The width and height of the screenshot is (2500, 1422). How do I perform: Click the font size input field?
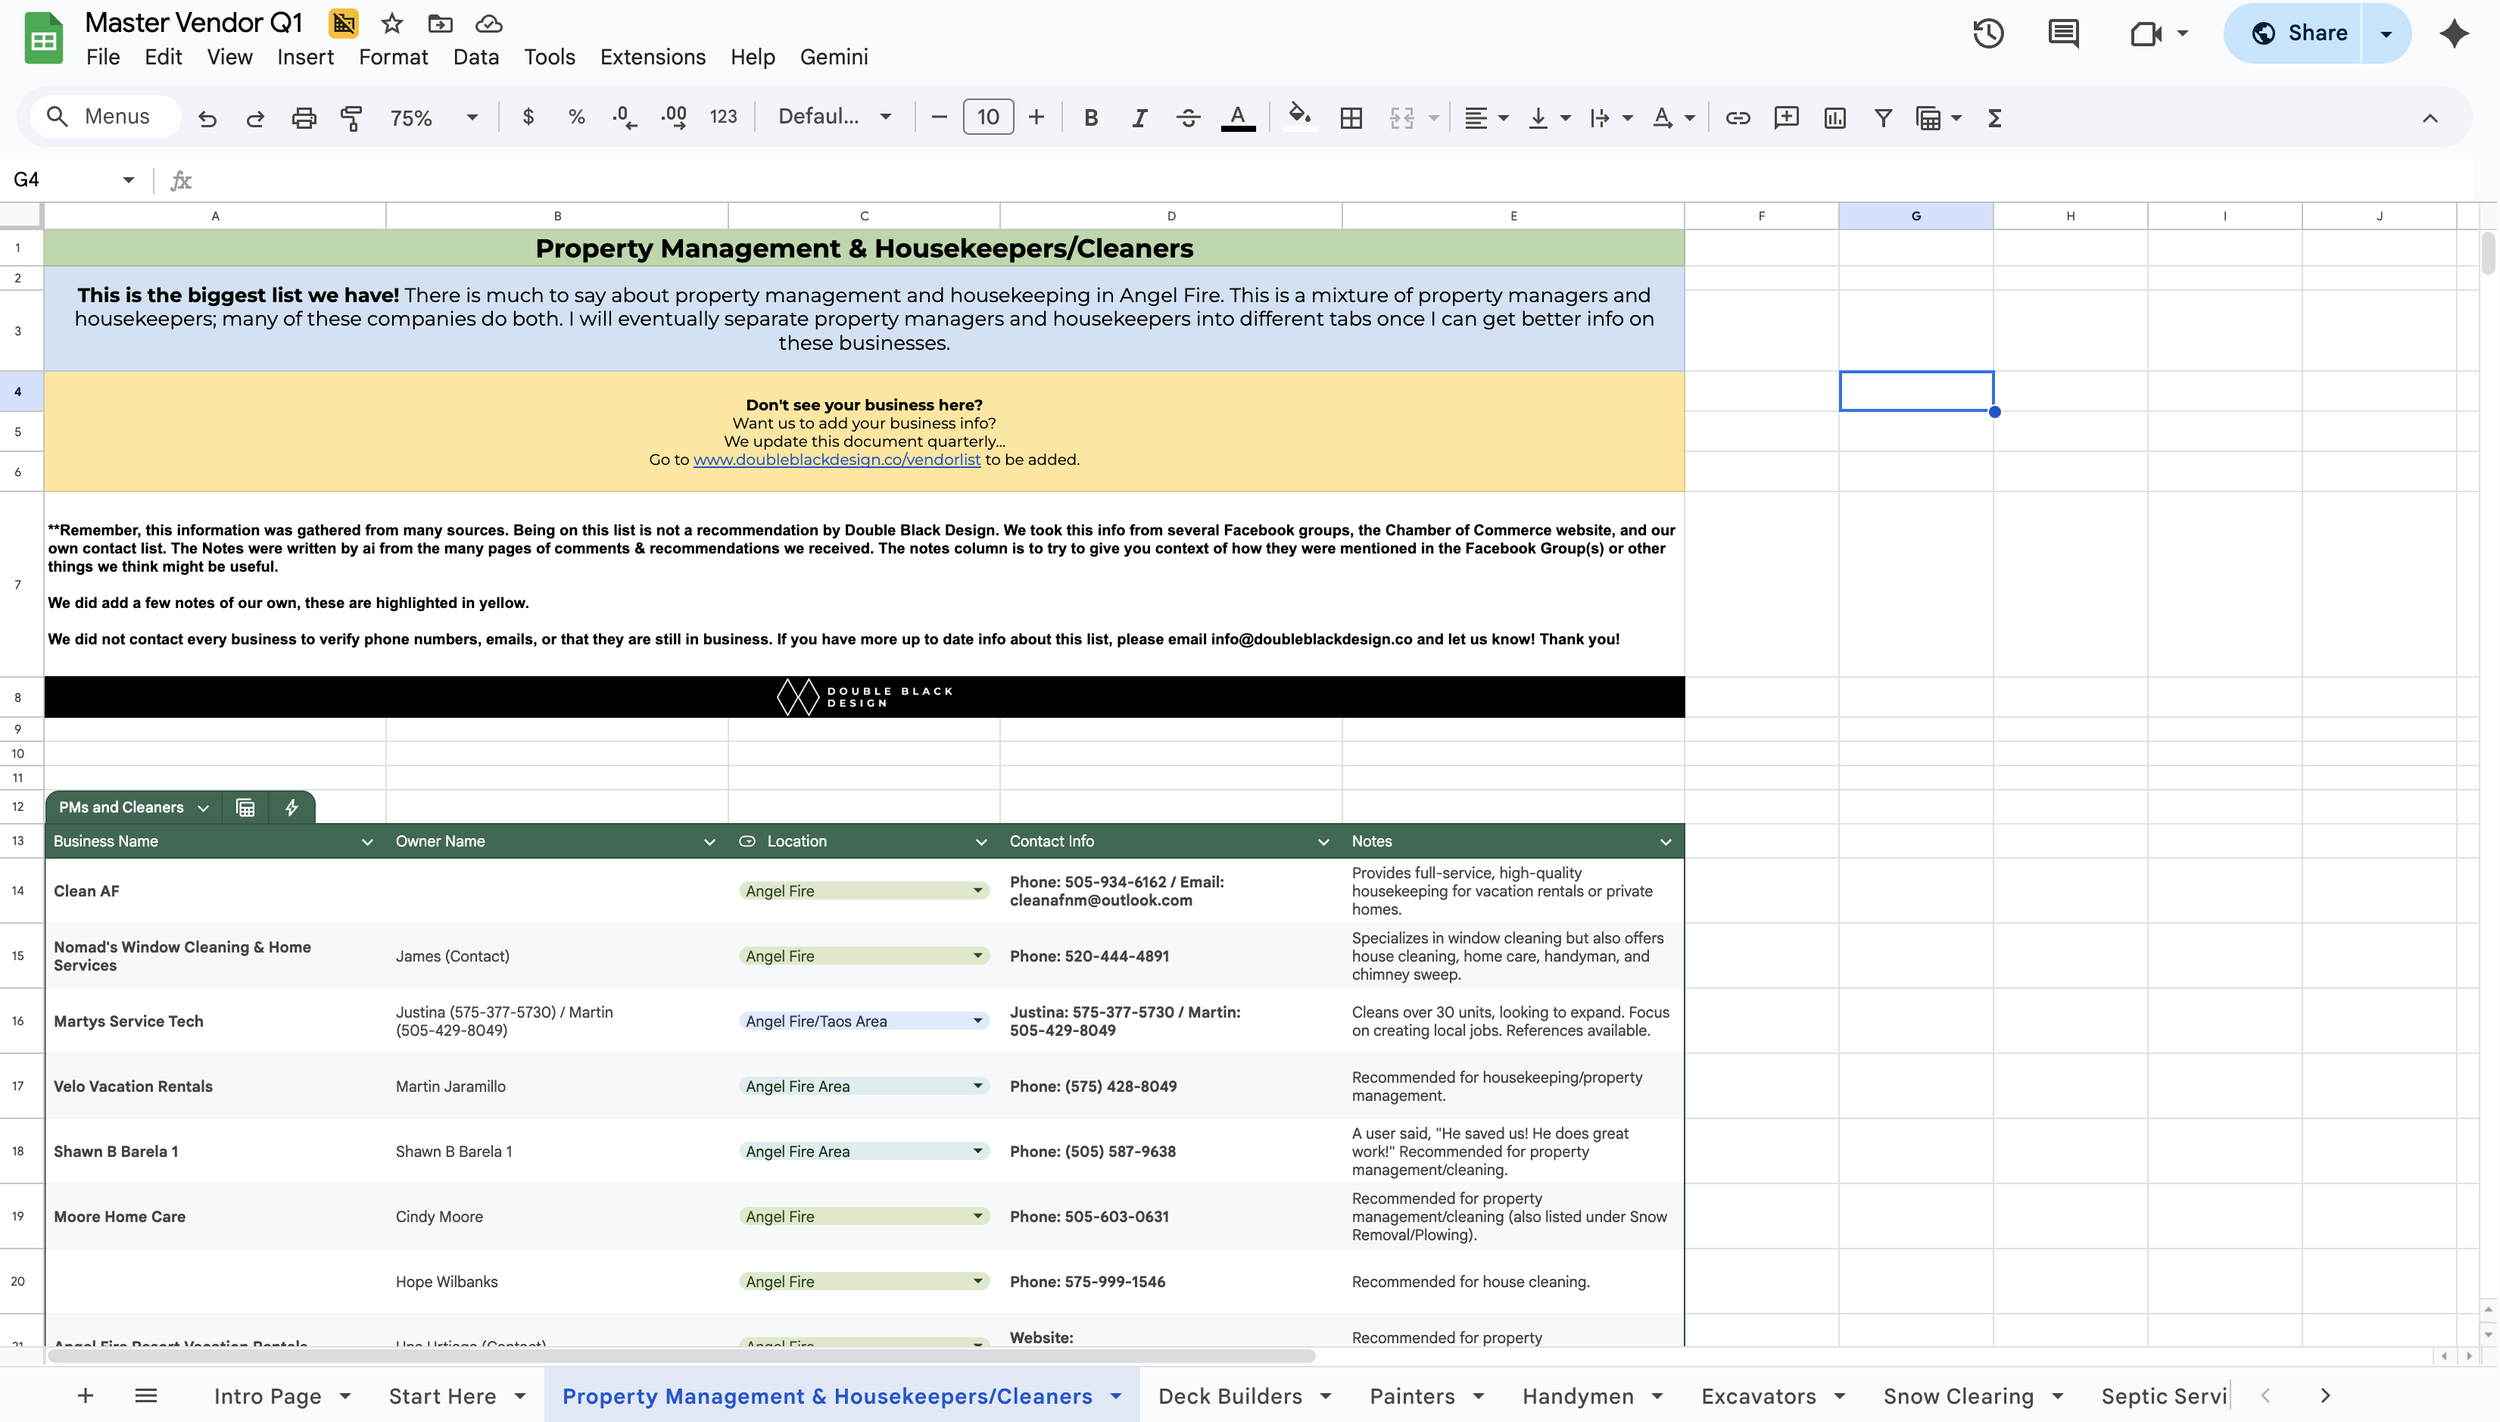click(987, 118)
